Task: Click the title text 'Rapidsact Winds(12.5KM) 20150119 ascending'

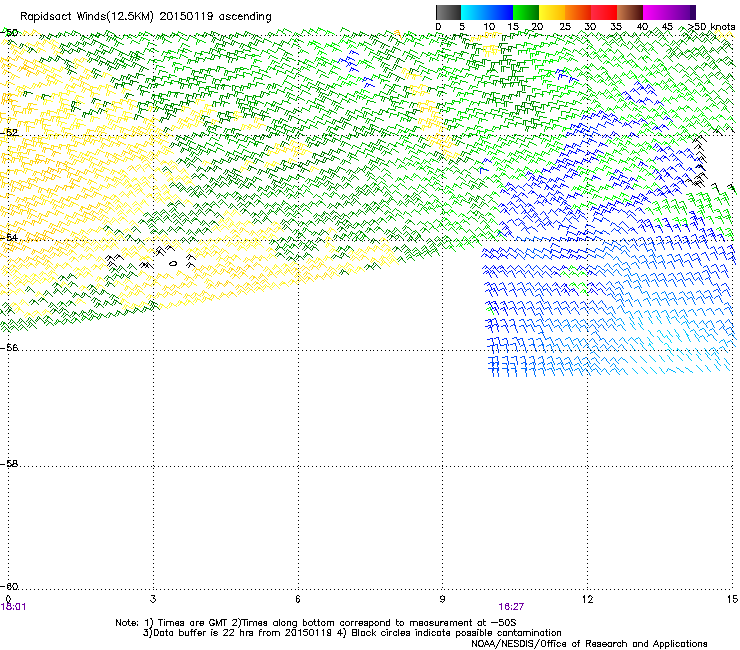Action: point(146,17)
